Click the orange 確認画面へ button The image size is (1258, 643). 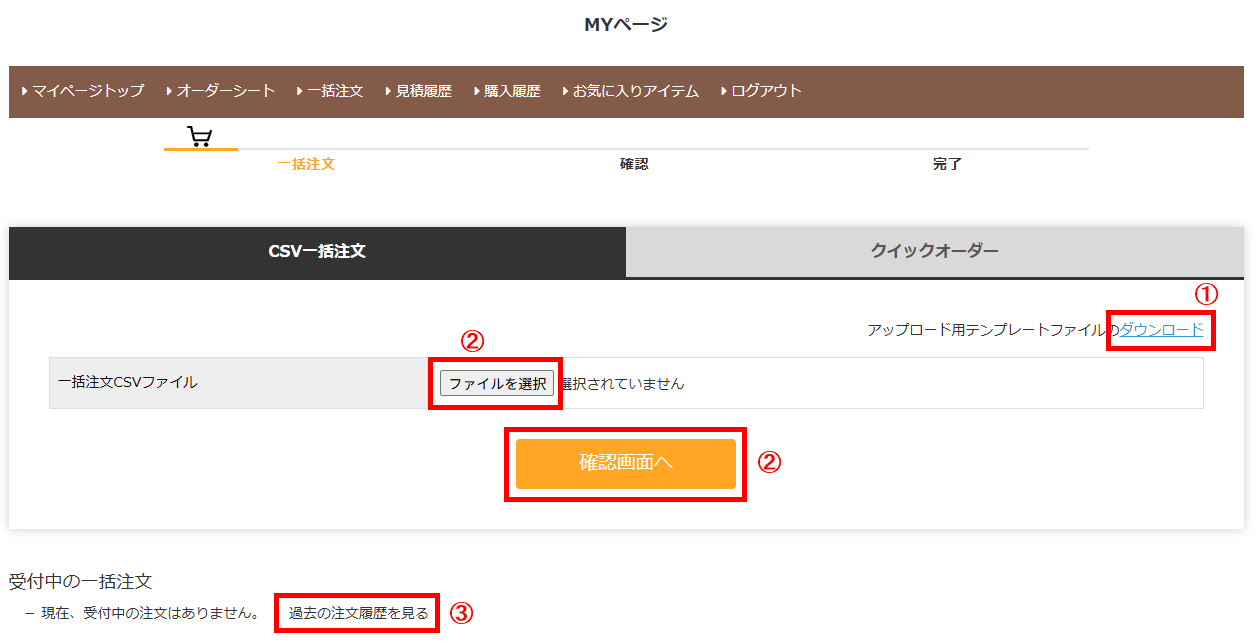pos(626,463)
